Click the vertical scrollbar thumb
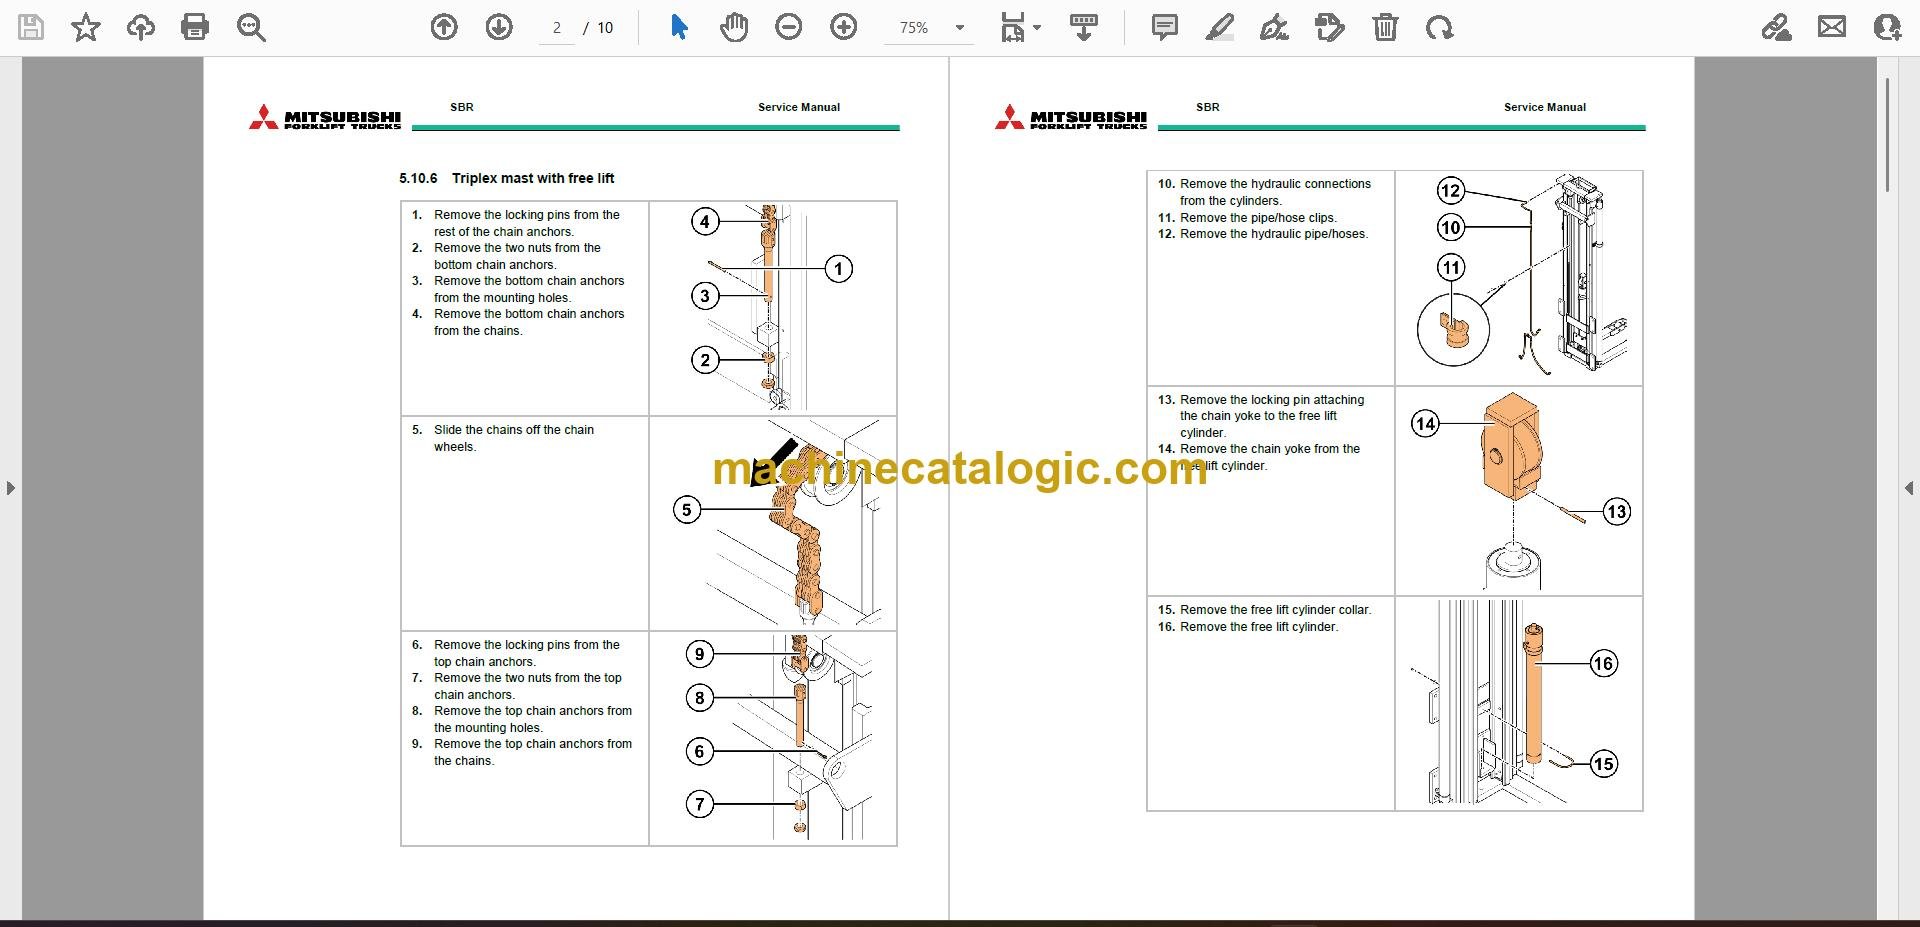This screenshot has height=927, width=1920. [x=1887, y=135]
